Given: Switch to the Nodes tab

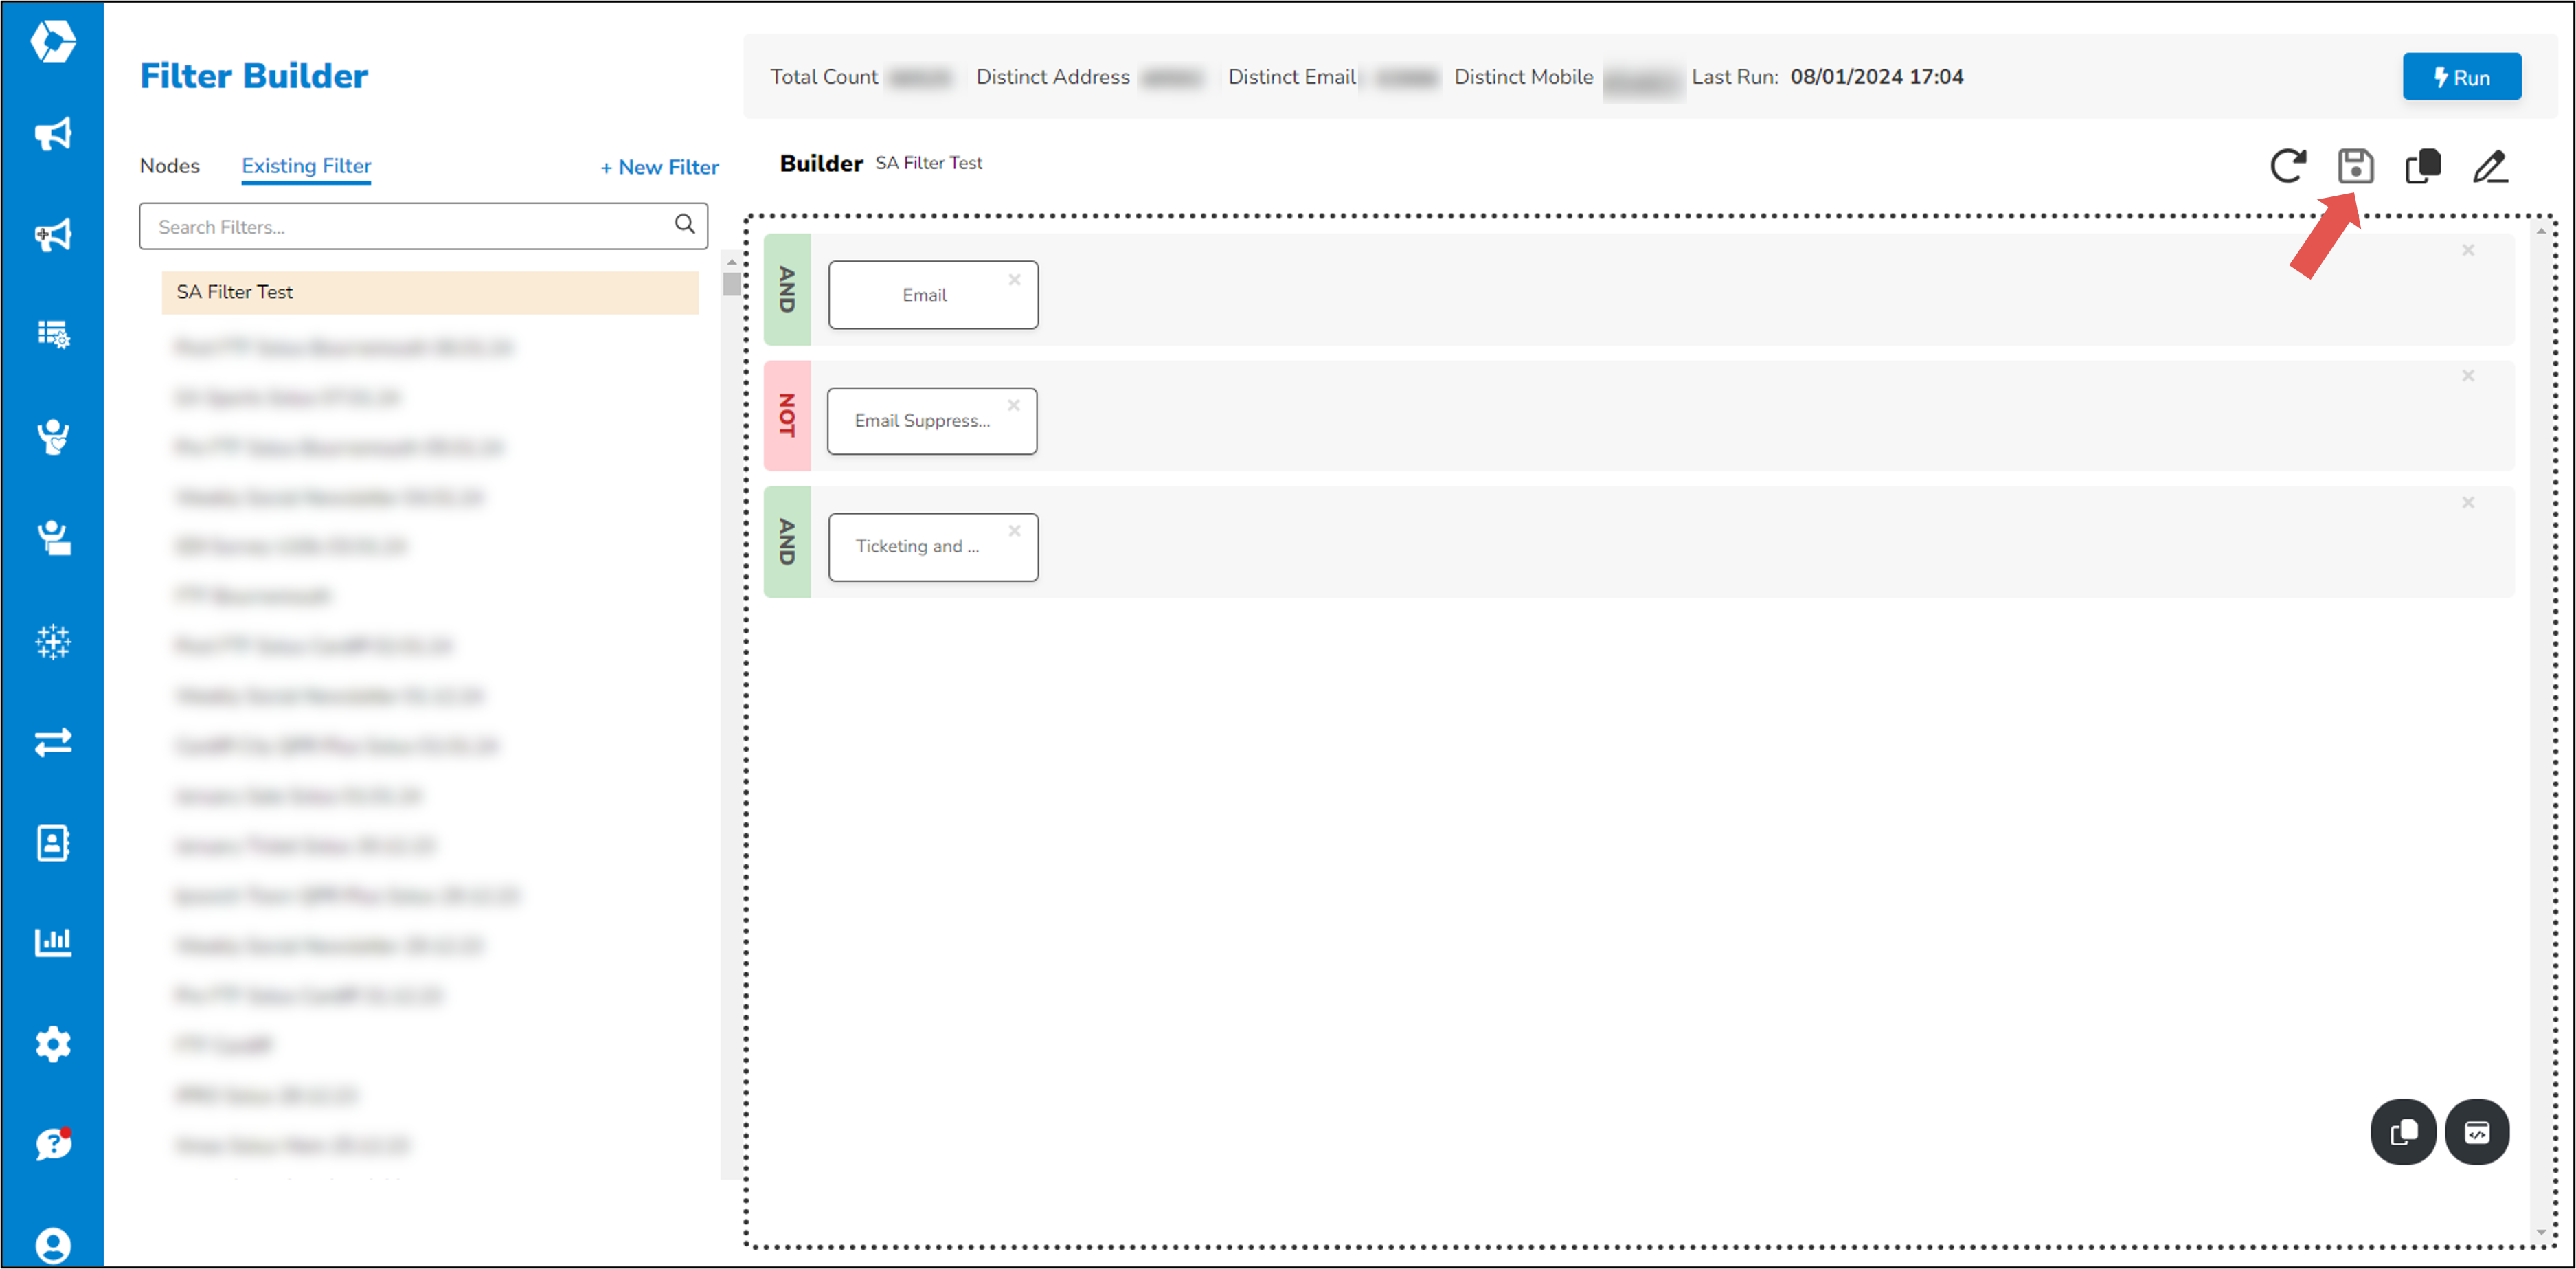Looking at the screenshot, I should click(x=169, y=166).
